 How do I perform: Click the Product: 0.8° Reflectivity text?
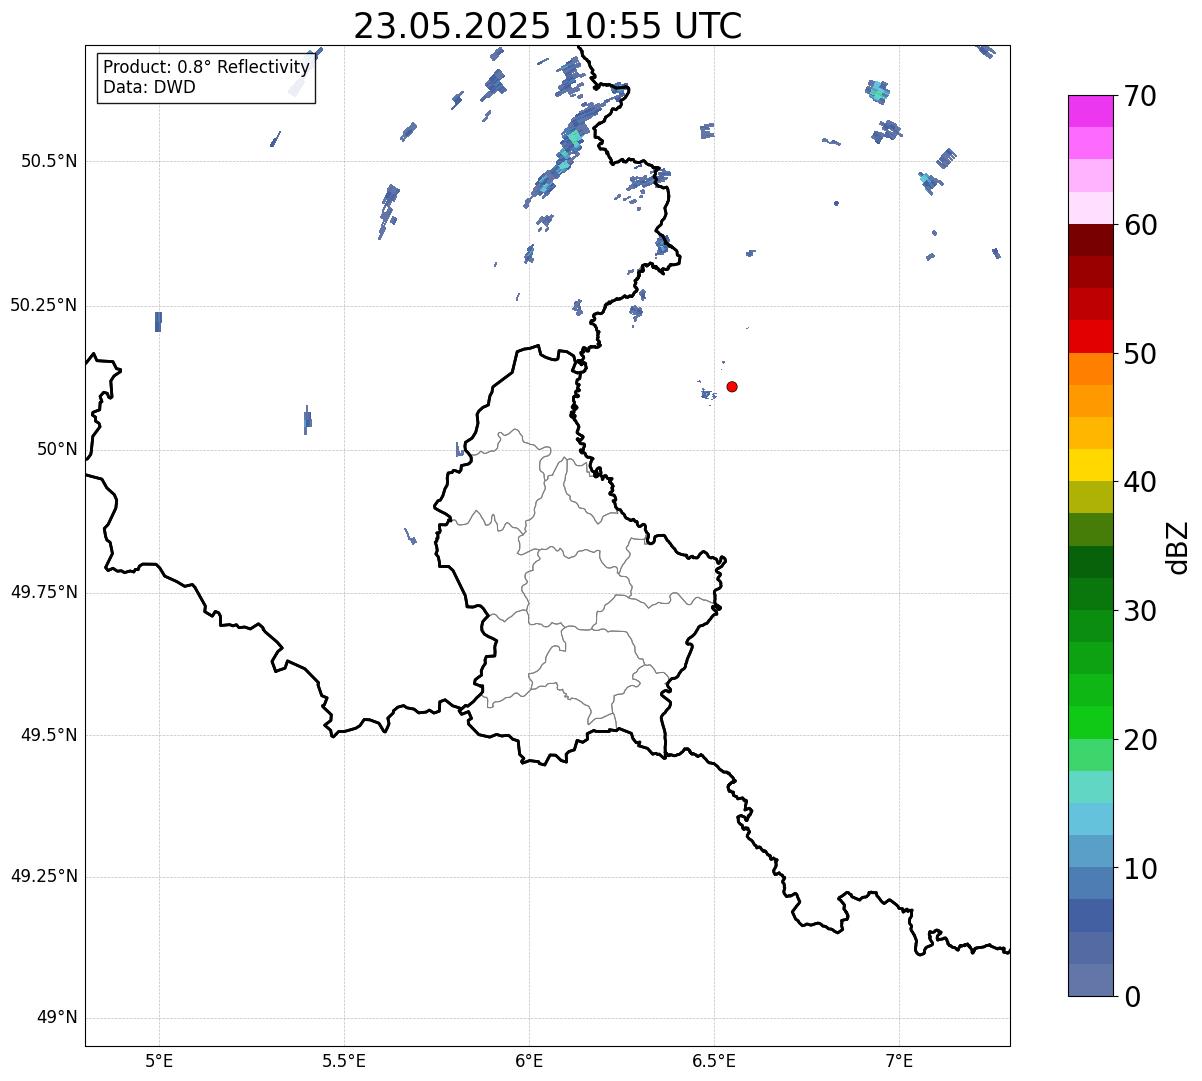(x=206, y=67)
